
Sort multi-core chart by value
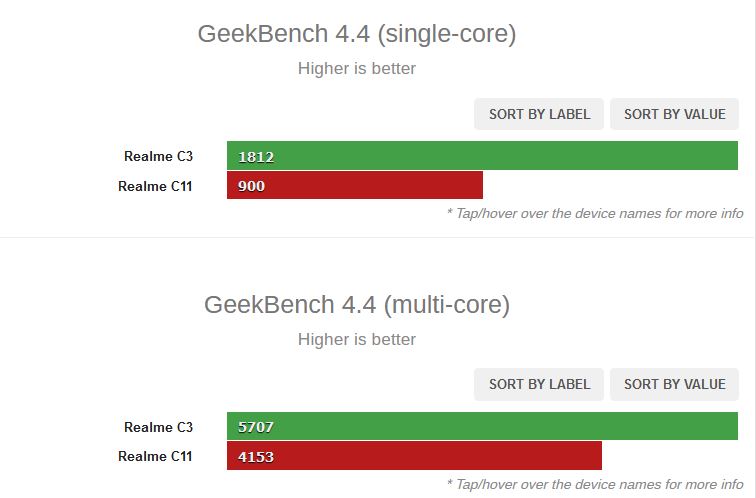(x=675, y=384)
